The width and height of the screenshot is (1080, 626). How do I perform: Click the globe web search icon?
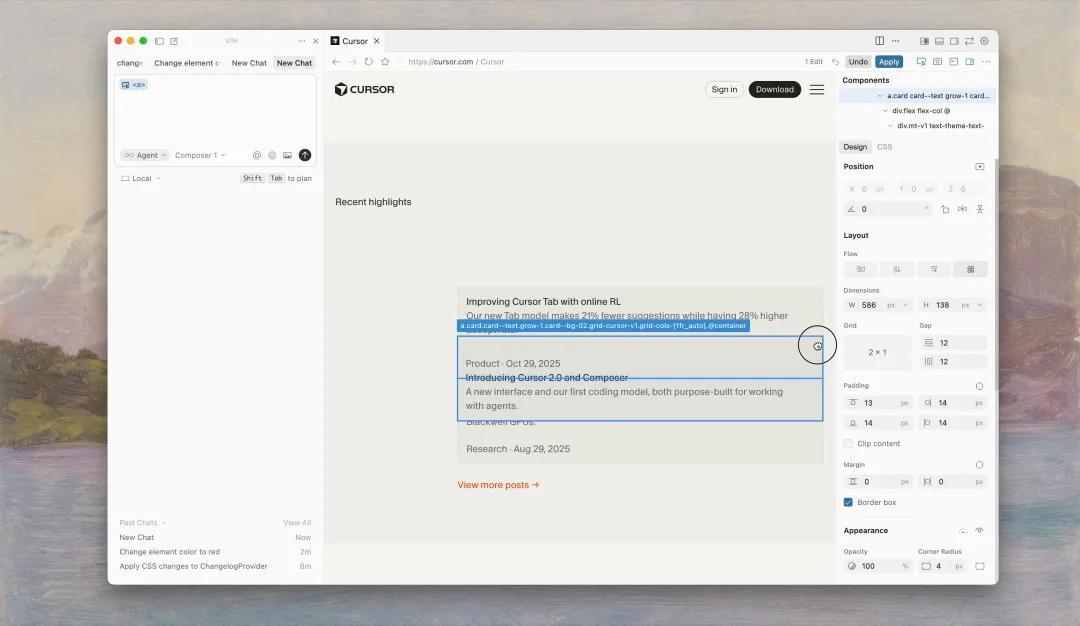(272, 155)
